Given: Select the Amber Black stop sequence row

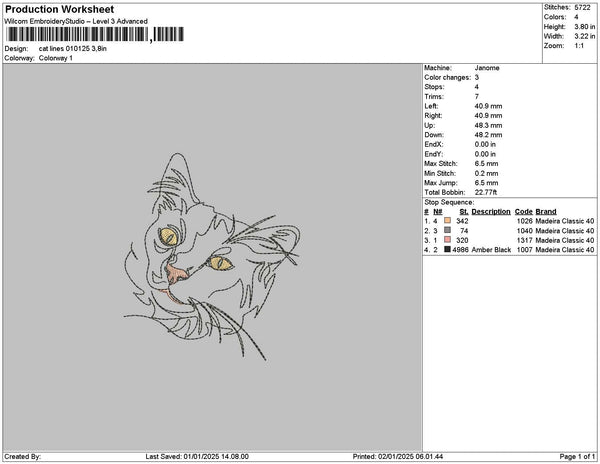Looking at the screenshot, I should (x=509, y=250).
